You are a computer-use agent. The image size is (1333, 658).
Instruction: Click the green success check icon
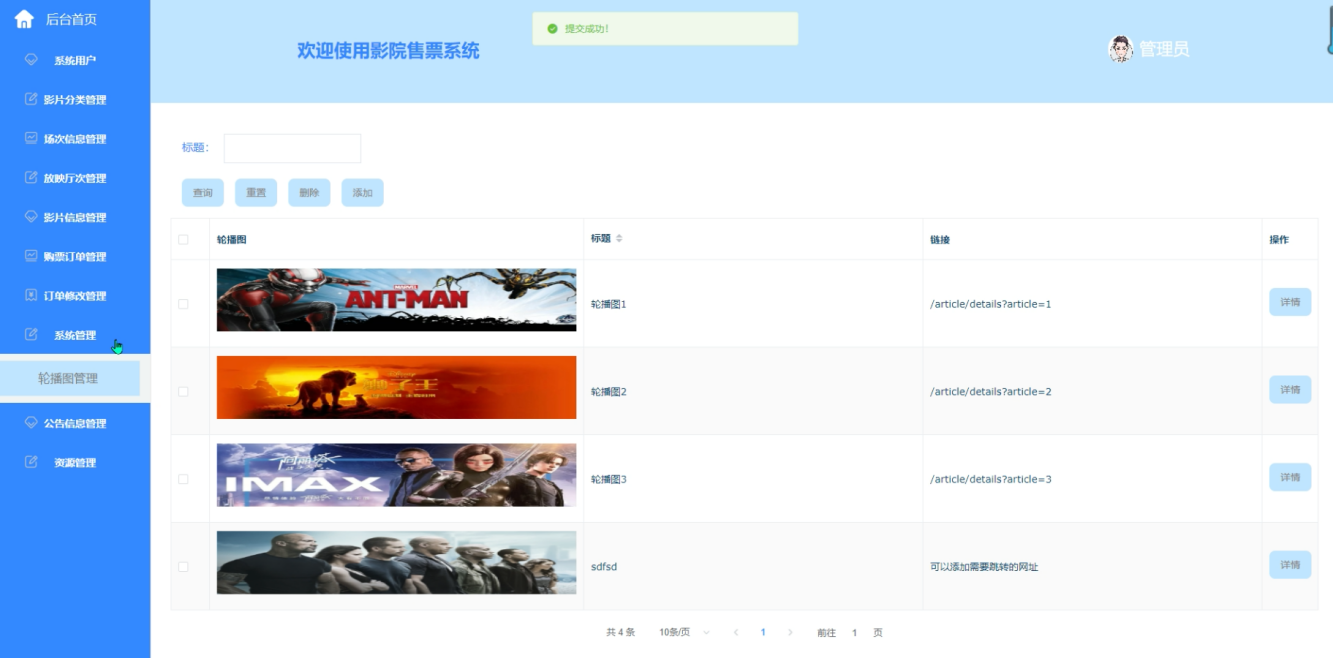coord(552,29)
